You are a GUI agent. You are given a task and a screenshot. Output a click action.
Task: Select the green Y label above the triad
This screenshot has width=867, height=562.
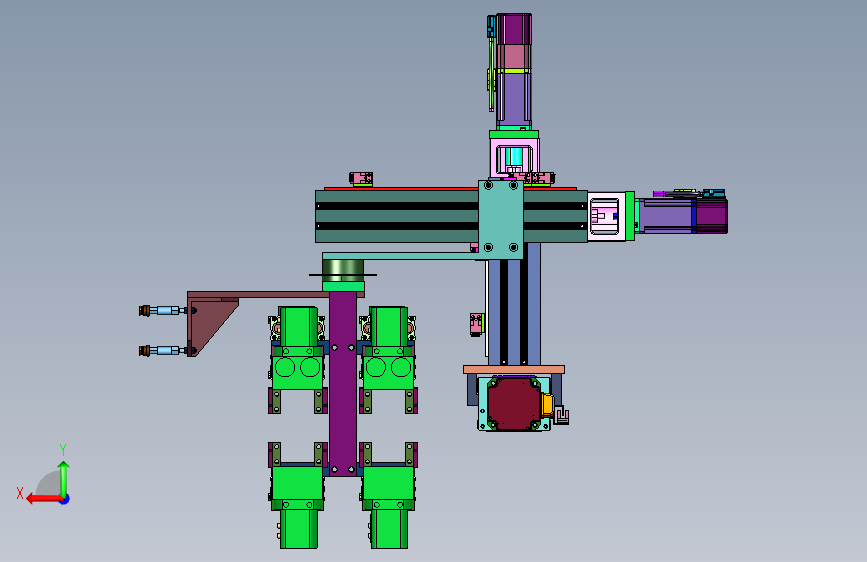[63, 449]
